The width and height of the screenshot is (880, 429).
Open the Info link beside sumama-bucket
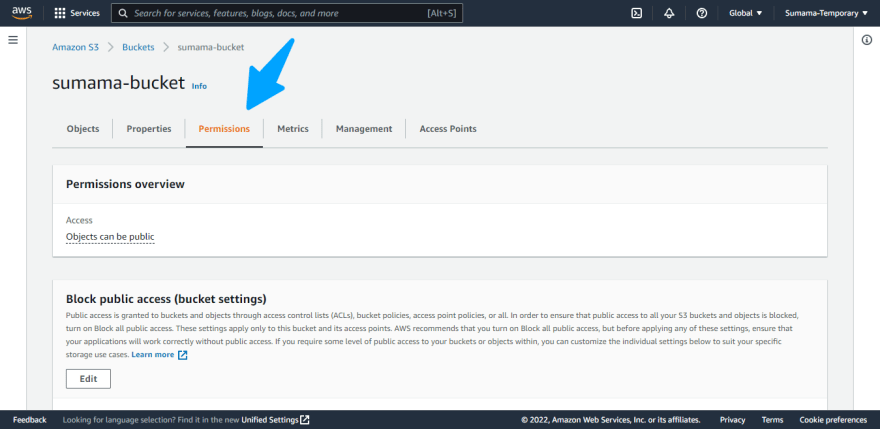[x=199, y=86]
